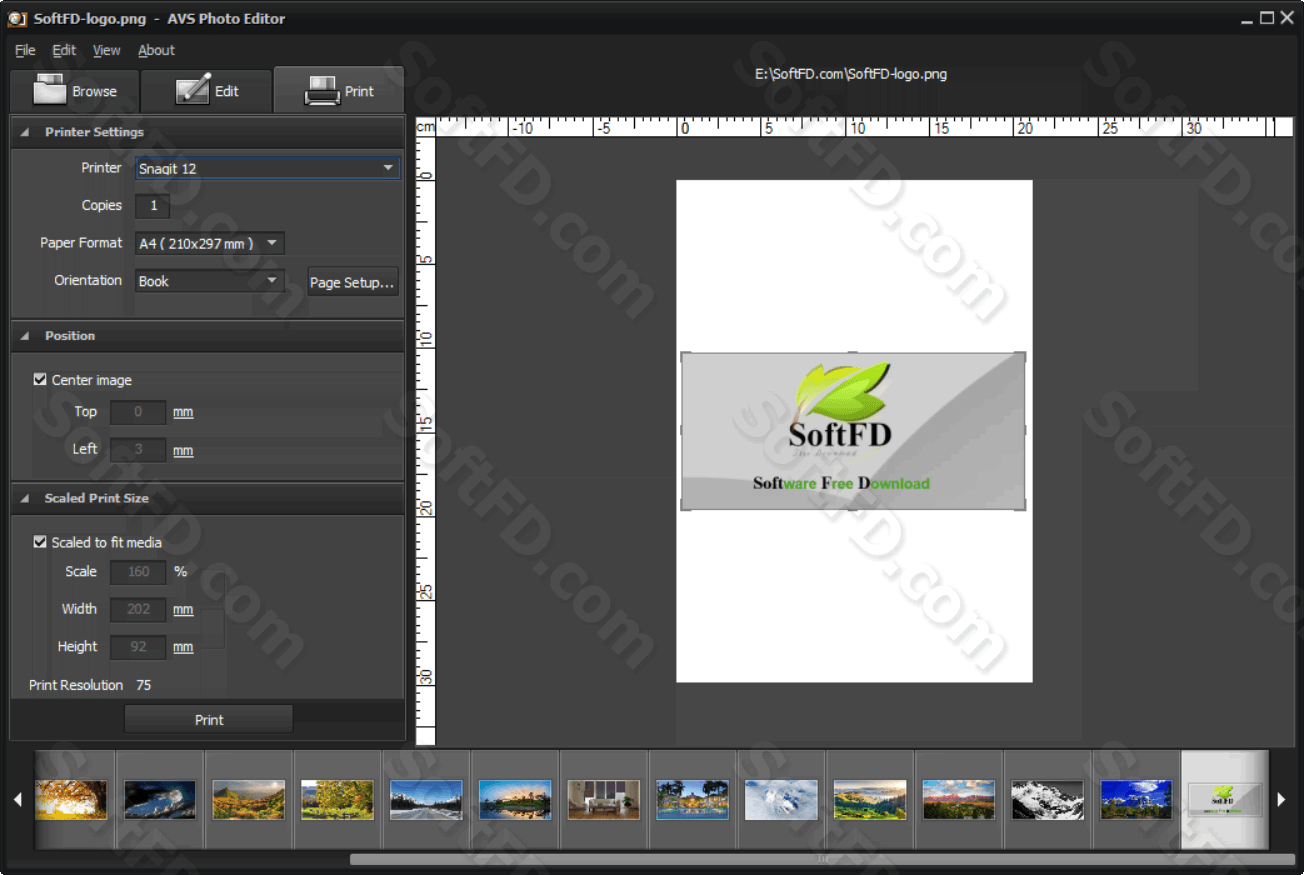Select the SoftFD logo image on page preview

point(853,431)
